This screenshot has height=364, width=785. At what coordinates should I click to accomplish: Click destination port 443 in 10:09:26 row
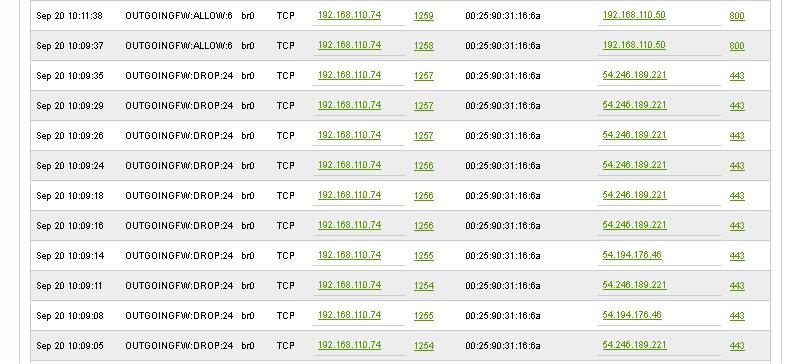point(737,136)
